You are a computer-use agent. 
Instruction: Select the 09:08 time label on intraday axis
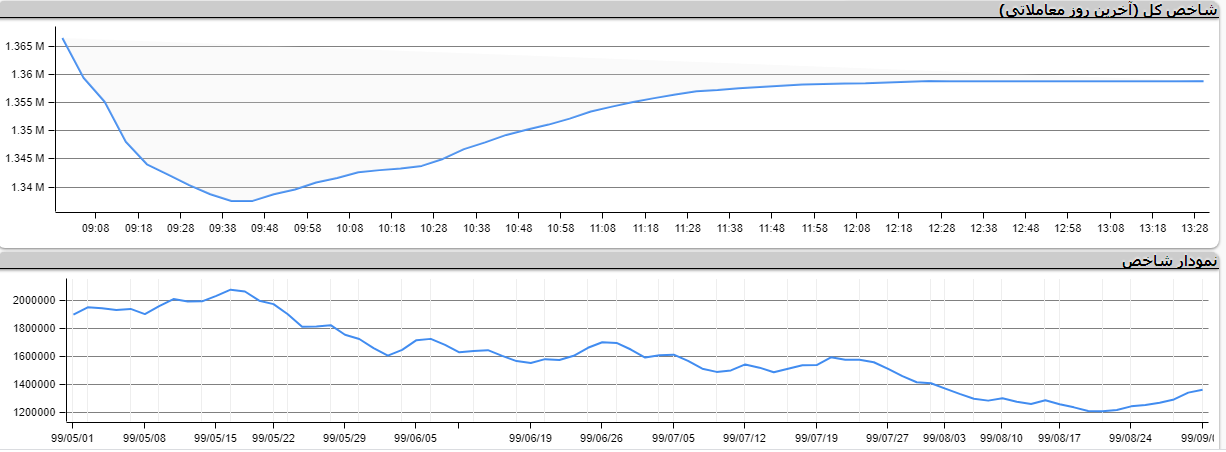pyautogui.click(x=96, y=228)
